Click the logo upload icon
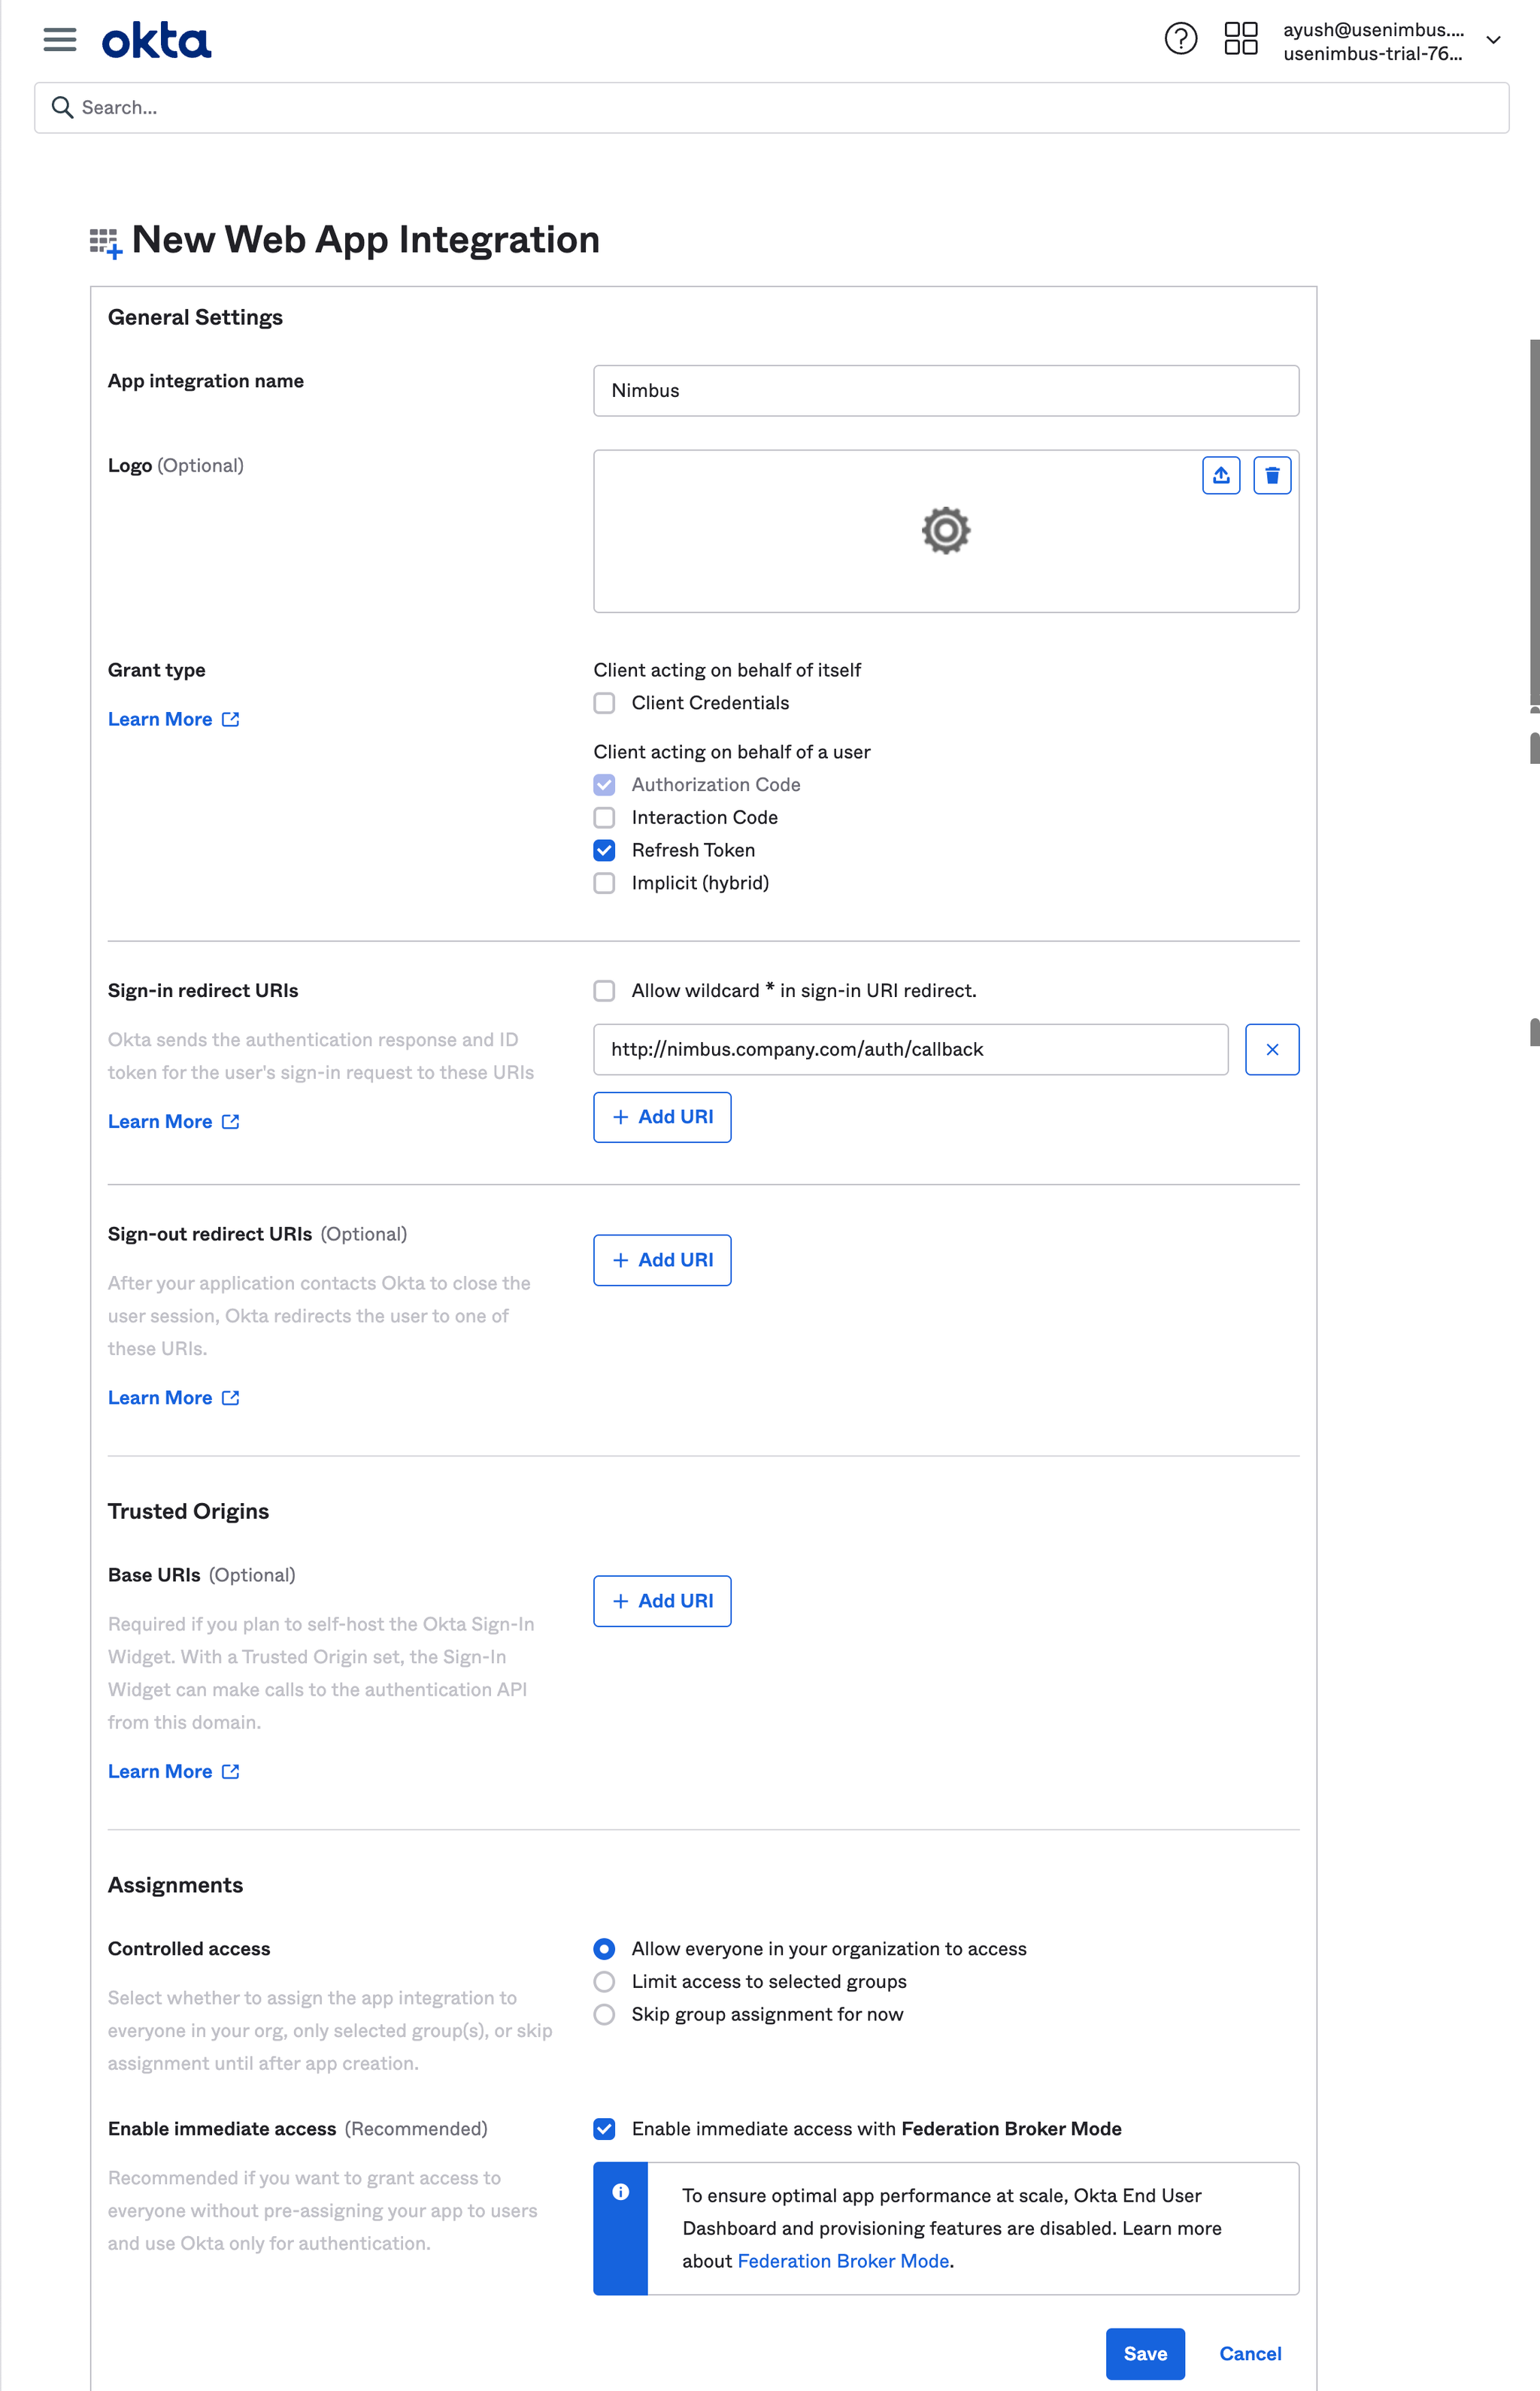 click(x=1220, y=475)
